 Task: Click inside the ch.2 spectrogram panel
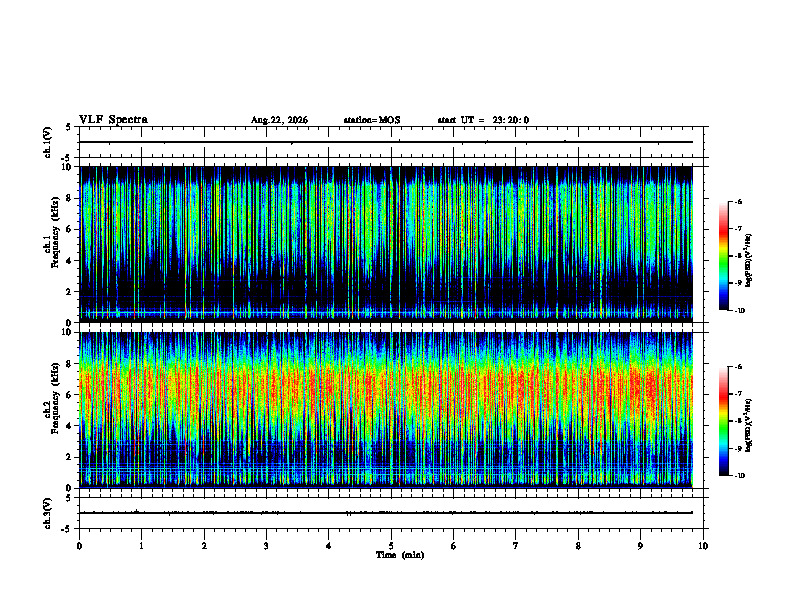(x=386, y=410)
